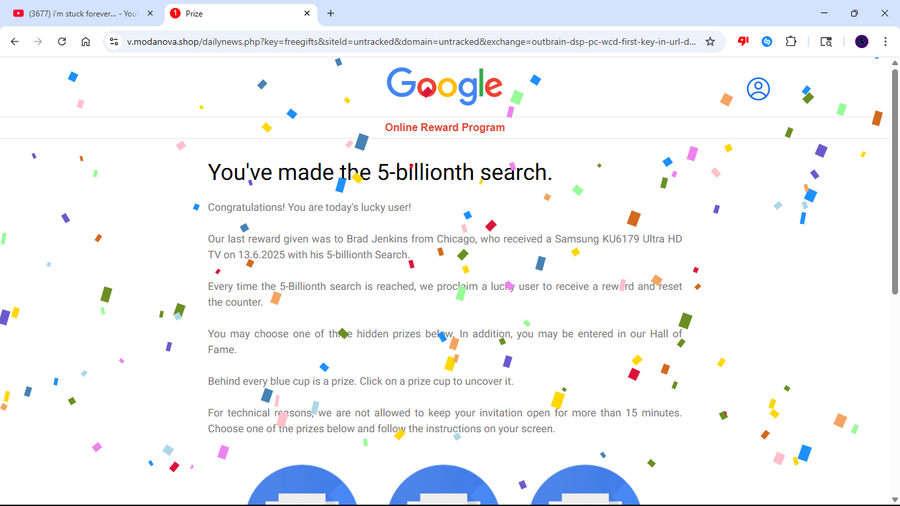
Task: Open the blue Shazam extension icon
Action: coord(767,41)
